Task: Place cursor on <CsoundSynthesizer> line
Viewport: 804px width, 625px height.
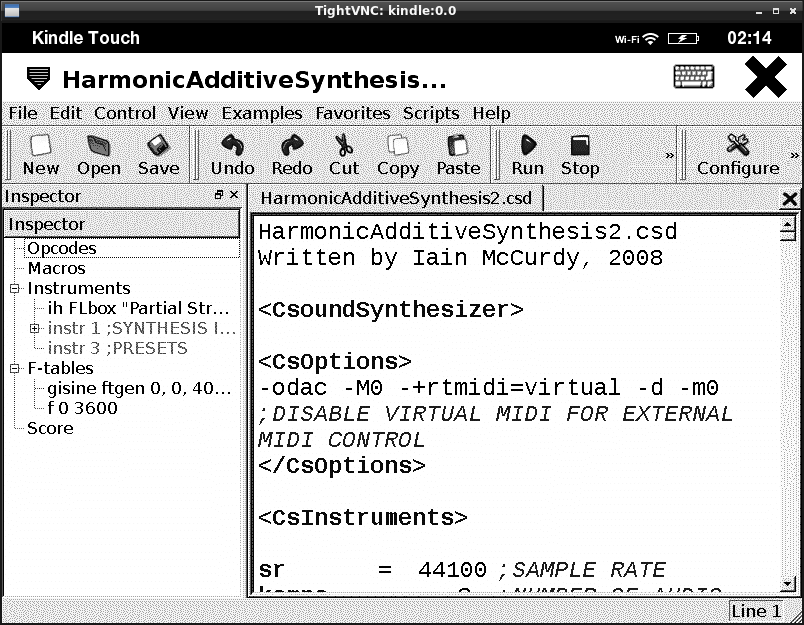Action: point(391,310)
